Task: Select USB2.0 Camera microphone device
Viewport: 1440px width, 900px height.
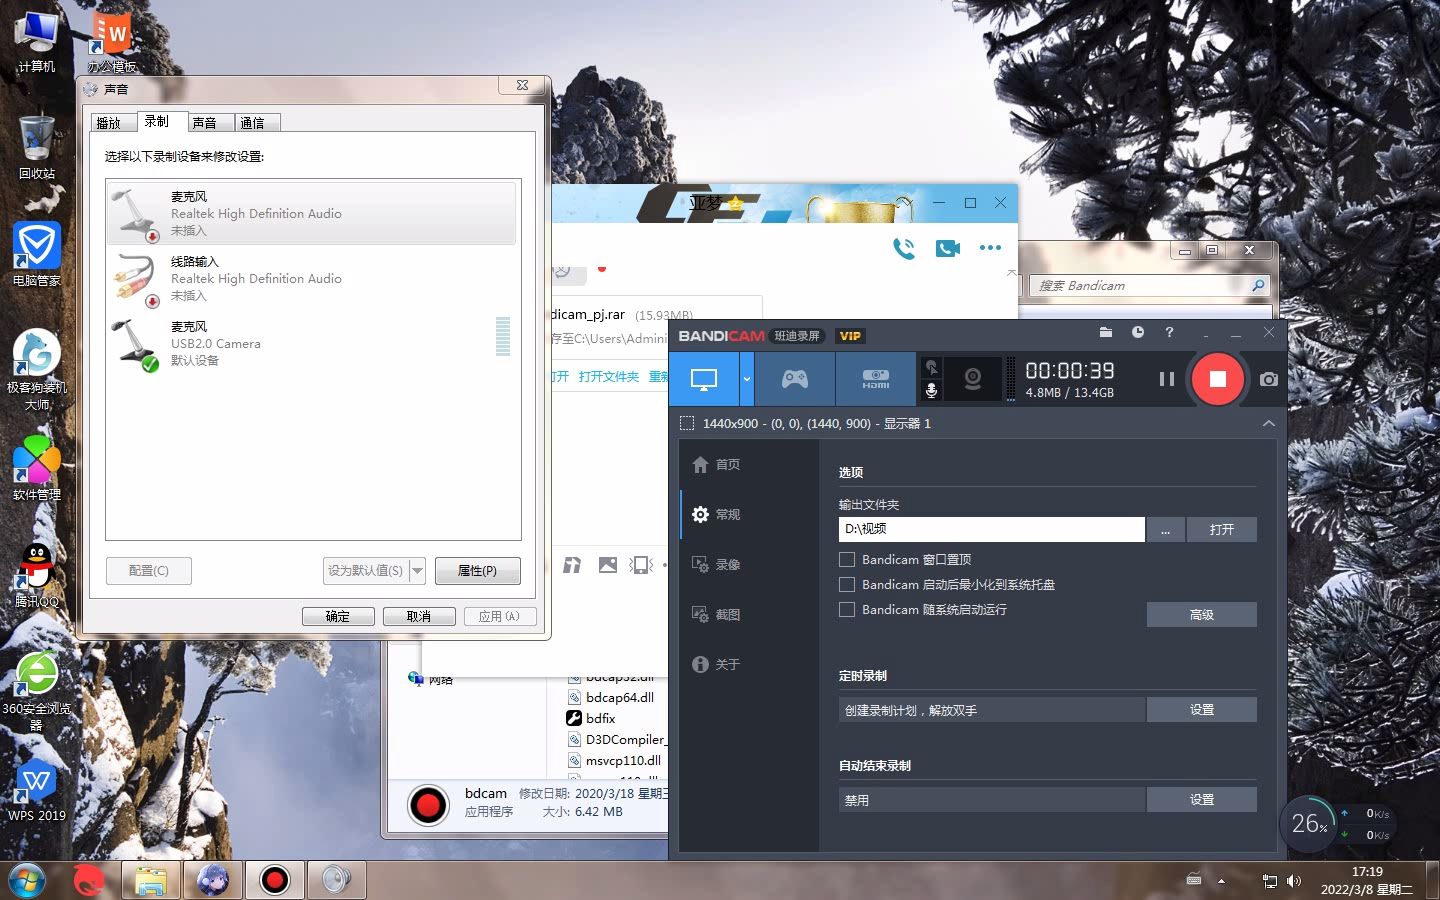Action: [312, 343]
